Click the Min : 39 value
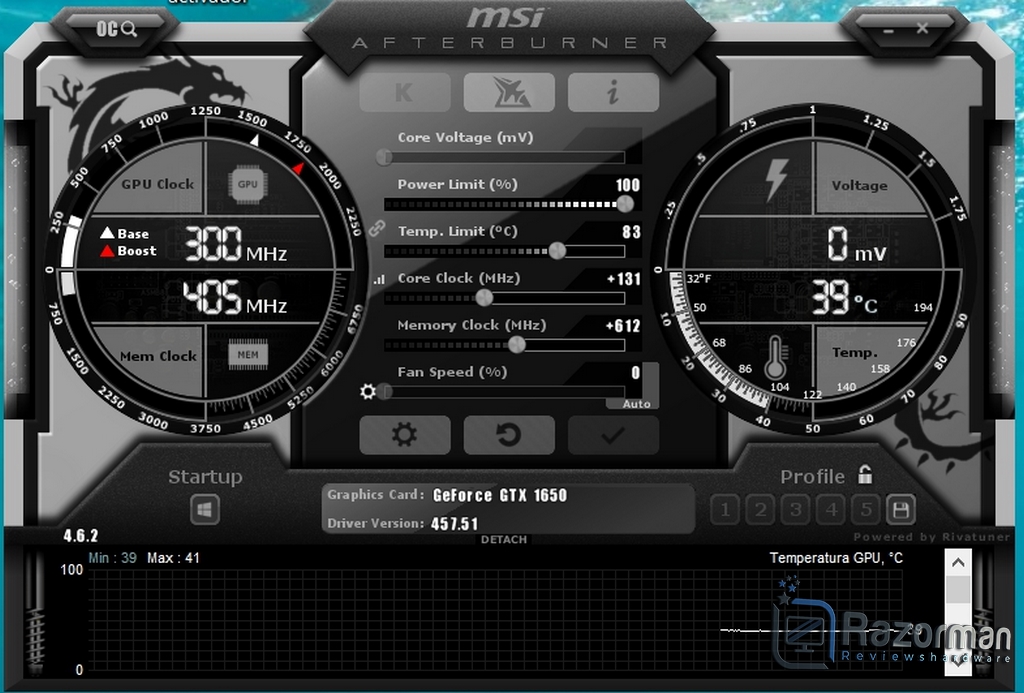The width and height of the screenshot is (1024, 693). [x=112, y=558]
